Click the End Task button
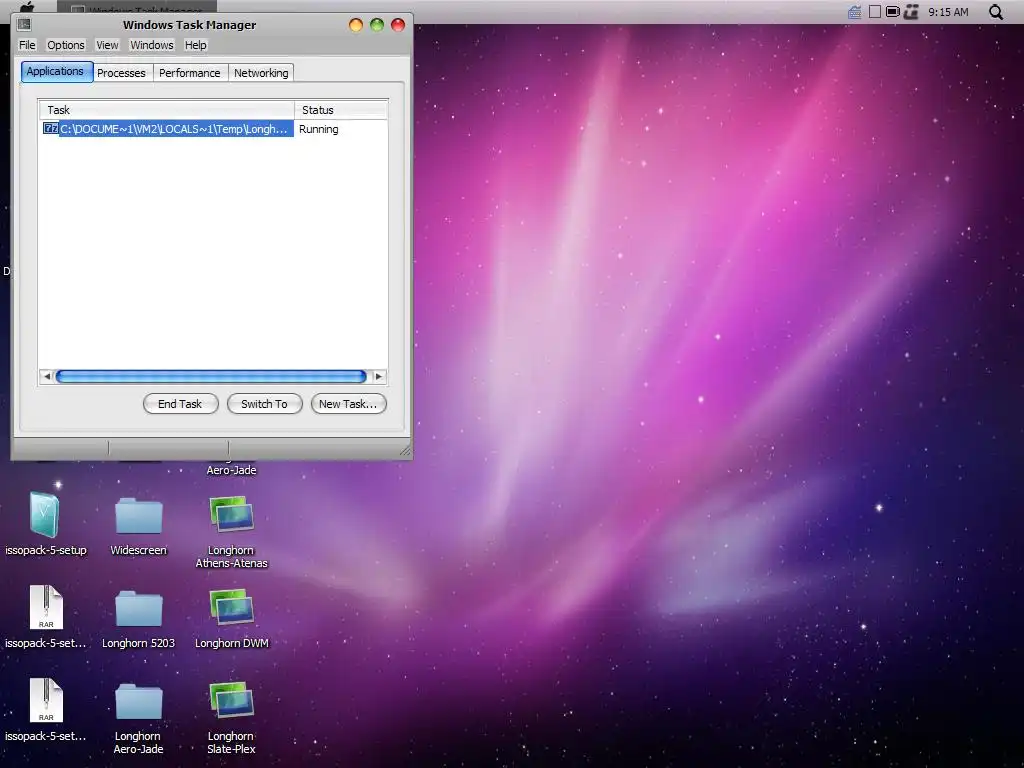This screenshot has height=768, width=1024. click(180, 404)
